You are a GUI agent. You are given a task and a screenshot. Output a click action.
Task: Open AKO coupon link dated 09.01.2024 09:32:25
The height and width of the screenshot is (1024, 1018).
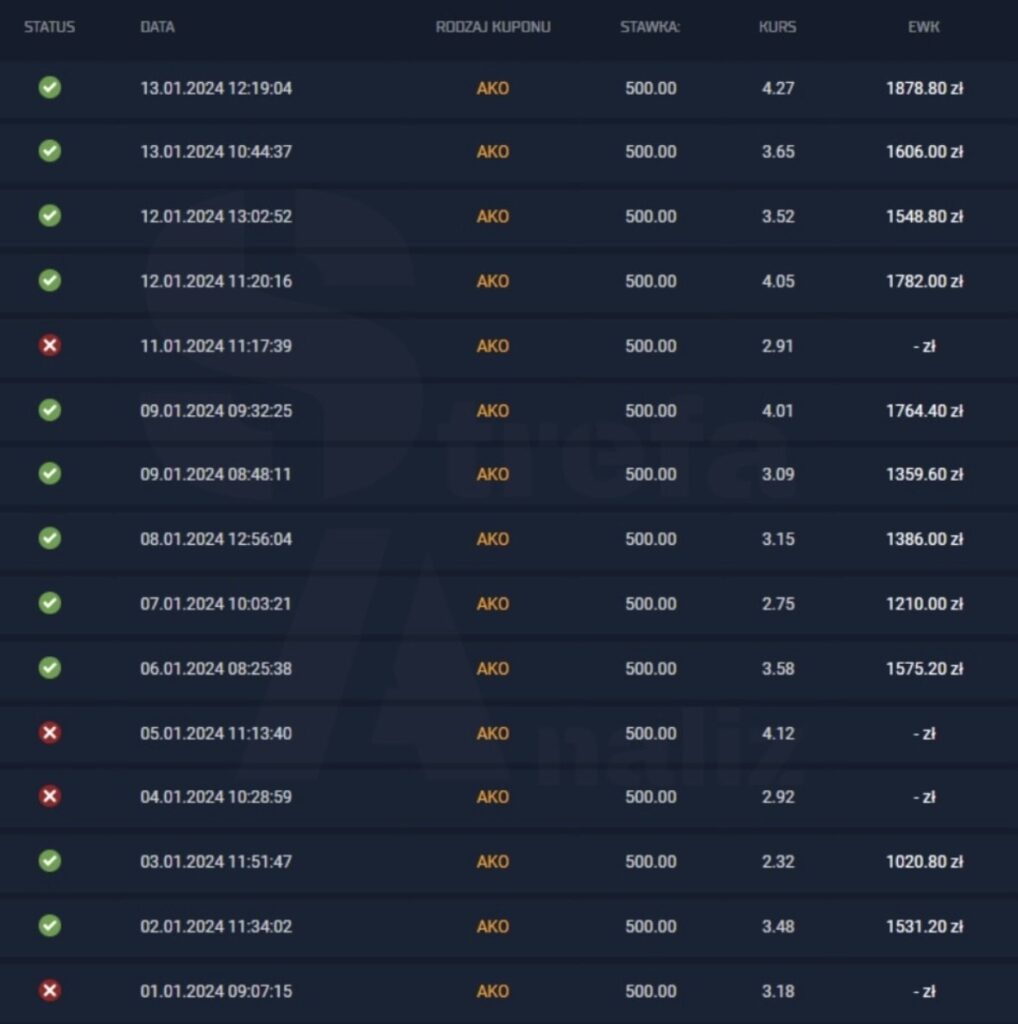point(492,410)
